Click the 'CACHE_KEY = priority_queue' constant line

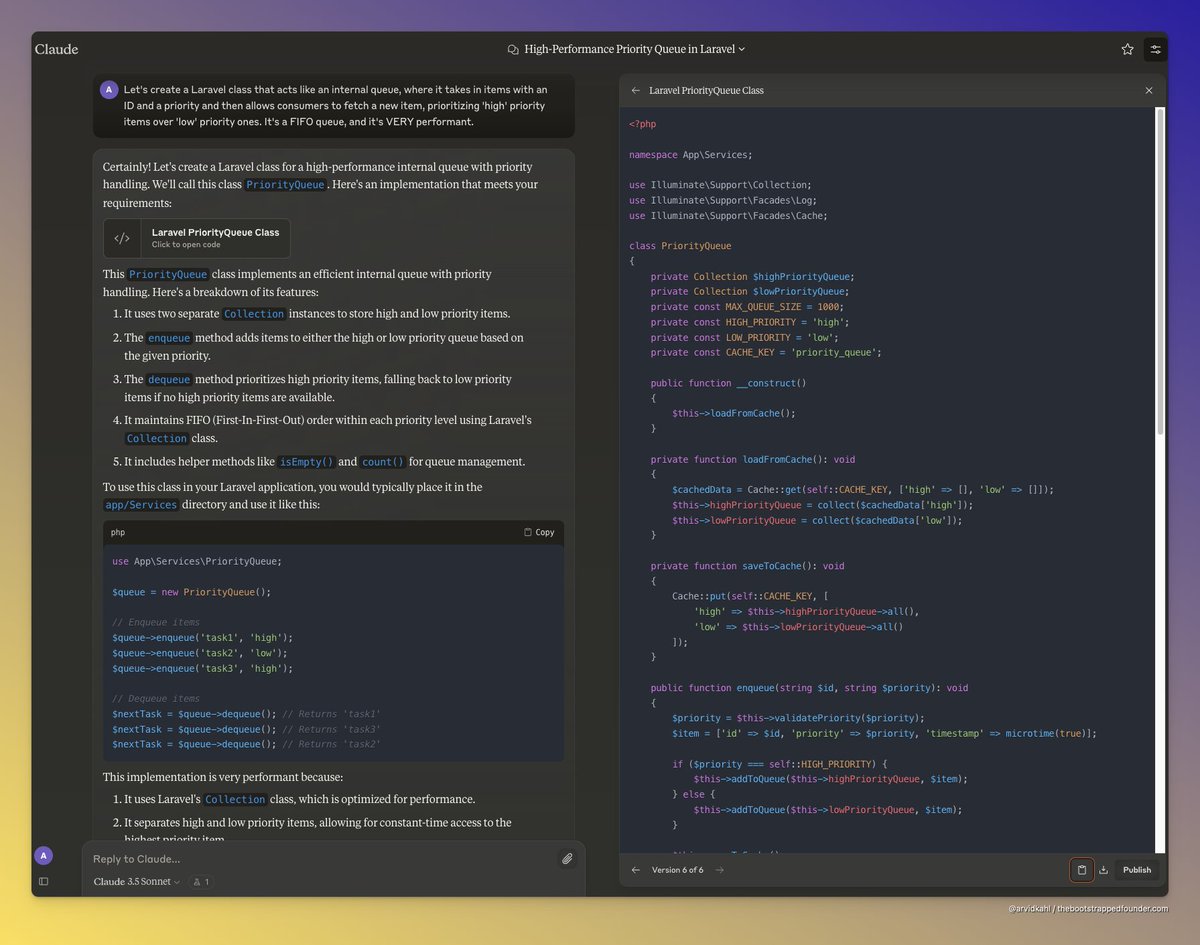click(765, 352)
